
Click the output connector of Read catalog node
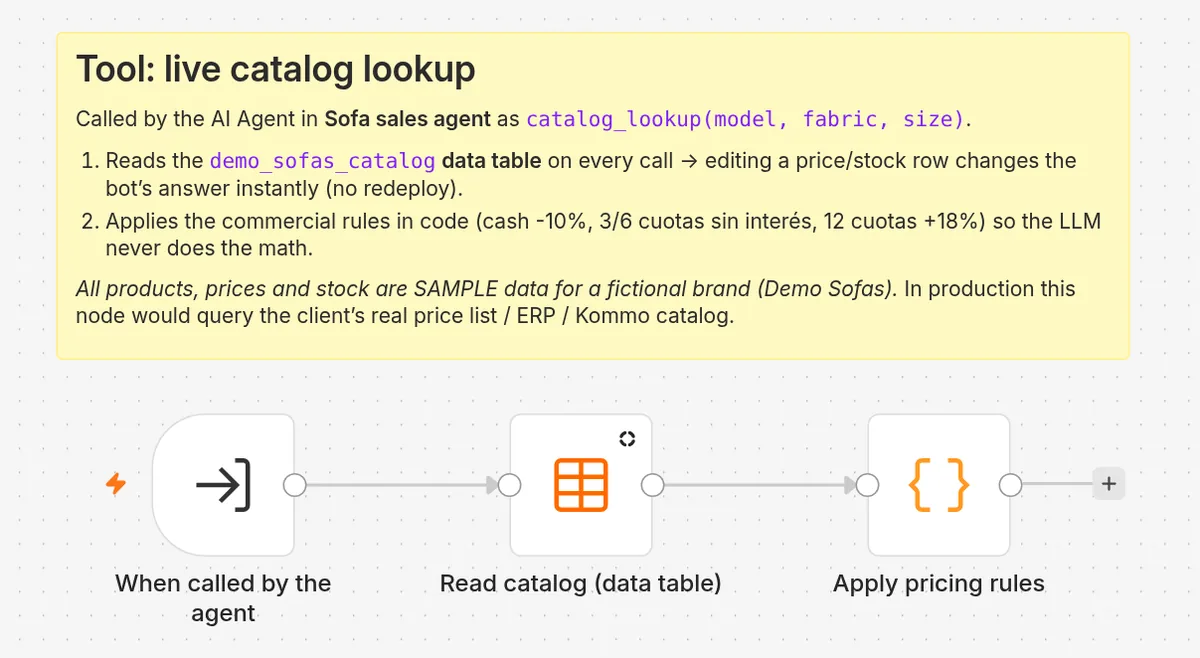[653, 485]
